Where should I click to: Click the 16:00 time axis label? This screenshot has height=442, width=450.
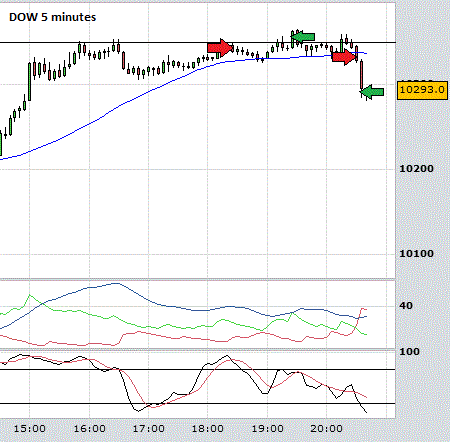(89, 429)
